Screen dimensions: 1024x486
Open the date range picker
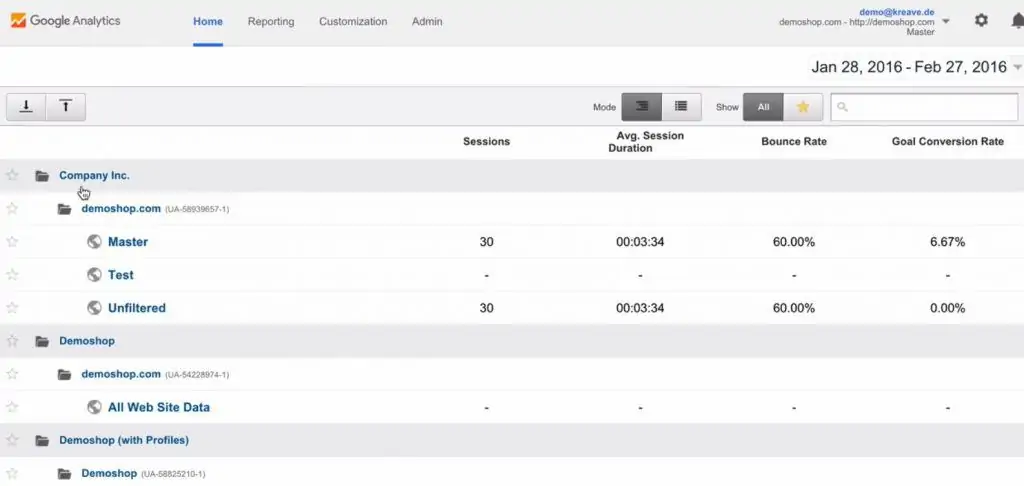916,67
